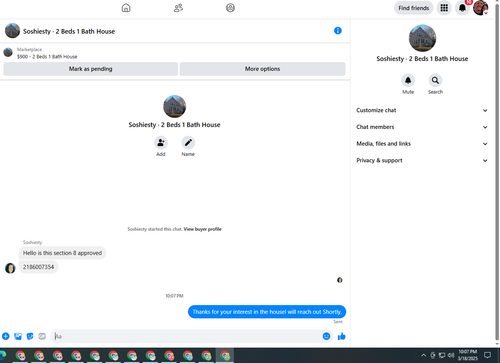Image resolution: width=500 pixels, height=363 pixels.
Task: Choose a GIF using the GIF icon
Action: coord(42,336)
